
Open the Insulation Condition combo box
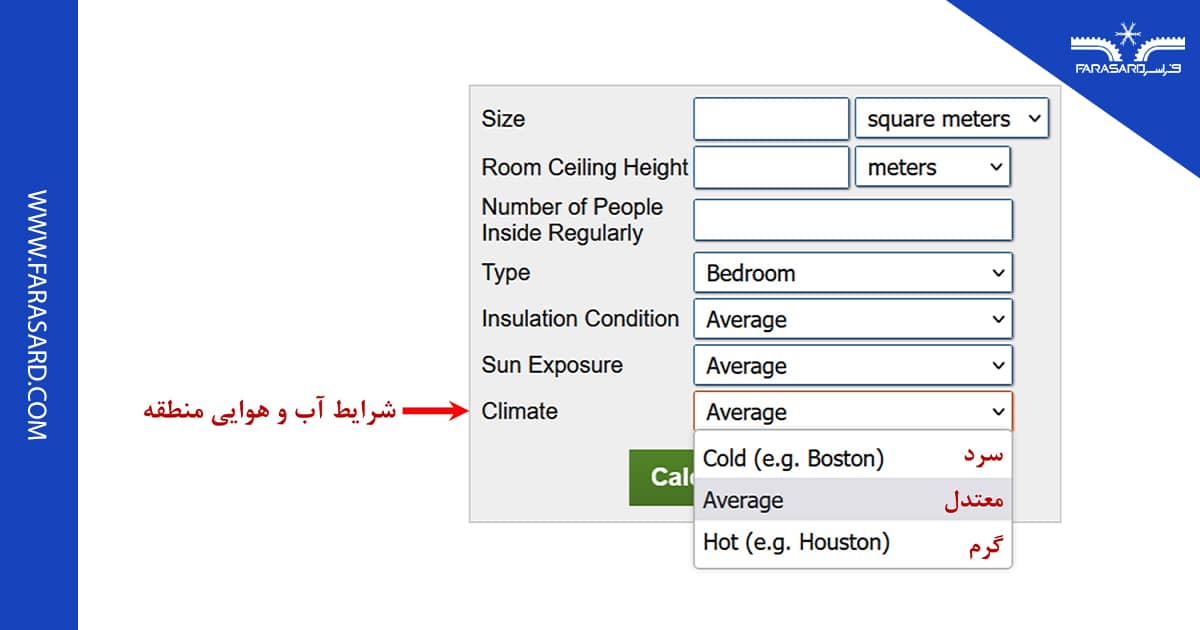[852, 319]
